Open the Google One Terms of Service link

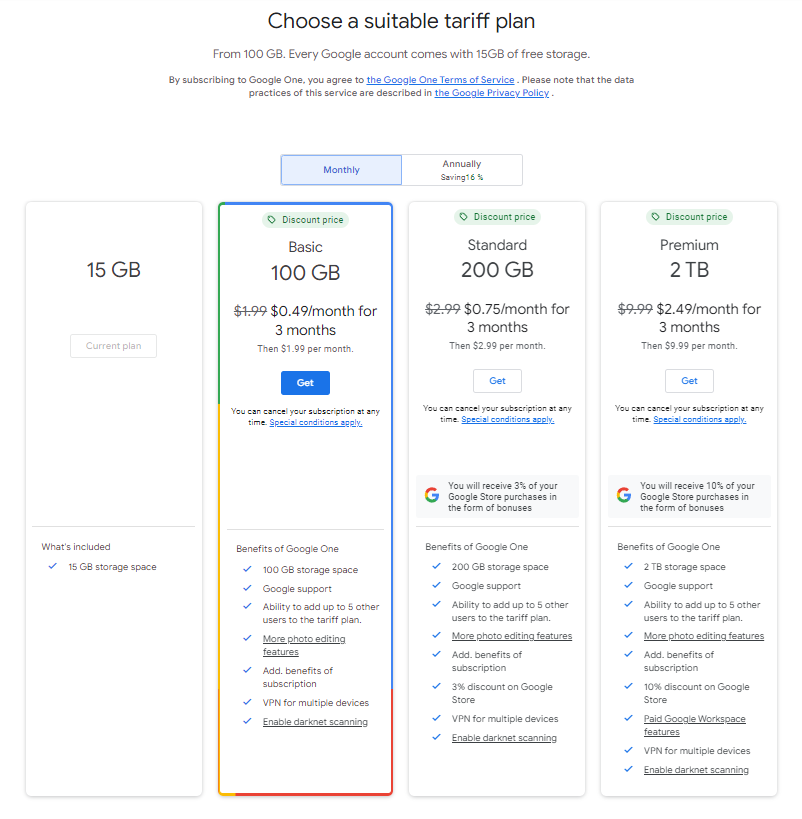coord(440,80)
